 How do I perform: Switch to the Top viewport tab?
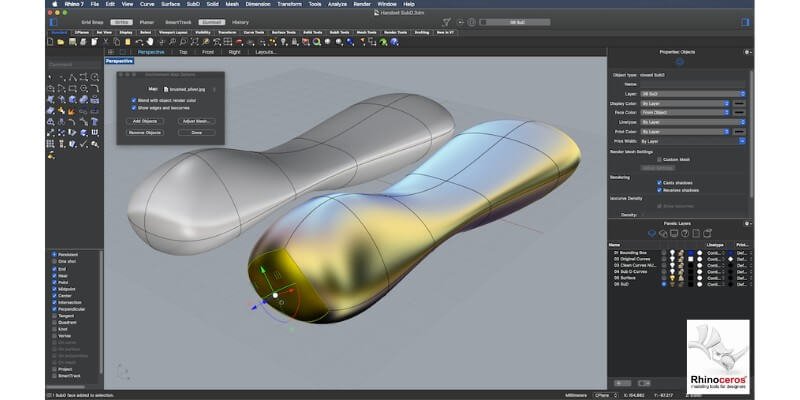183,52
